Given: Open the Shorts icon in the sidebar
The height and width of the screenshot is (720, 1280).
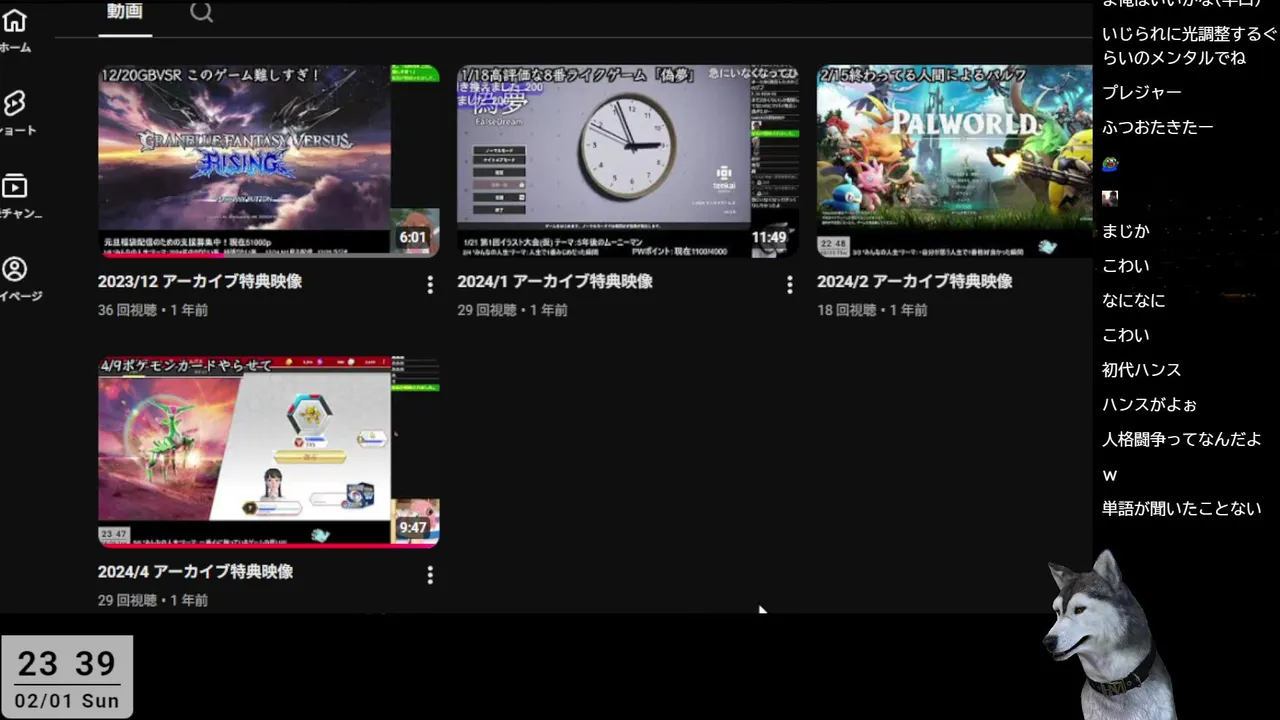Looking at the screenshot, I should point(15,103).
